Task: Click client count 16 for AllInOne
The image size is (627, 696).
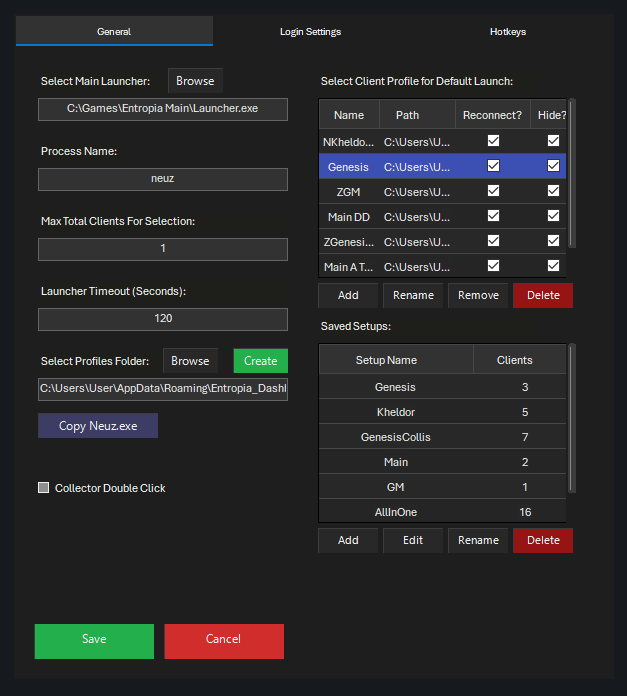Action: point(525,512)
